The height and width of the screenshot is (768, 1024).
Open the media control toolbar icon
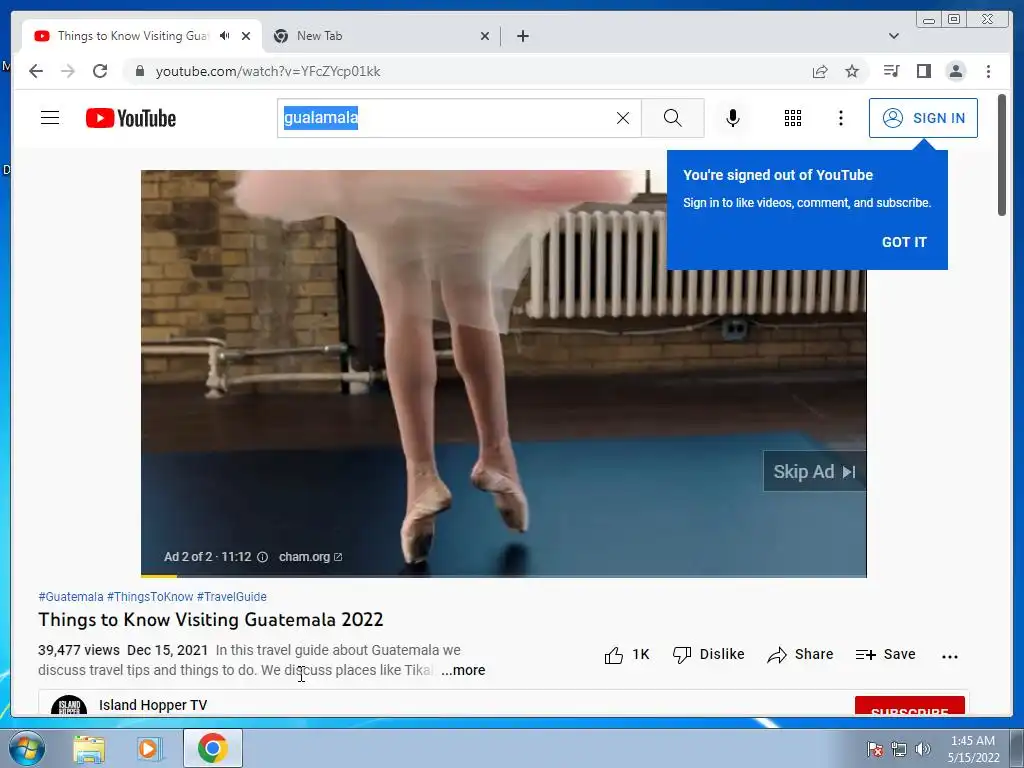[x=891, y=71]
